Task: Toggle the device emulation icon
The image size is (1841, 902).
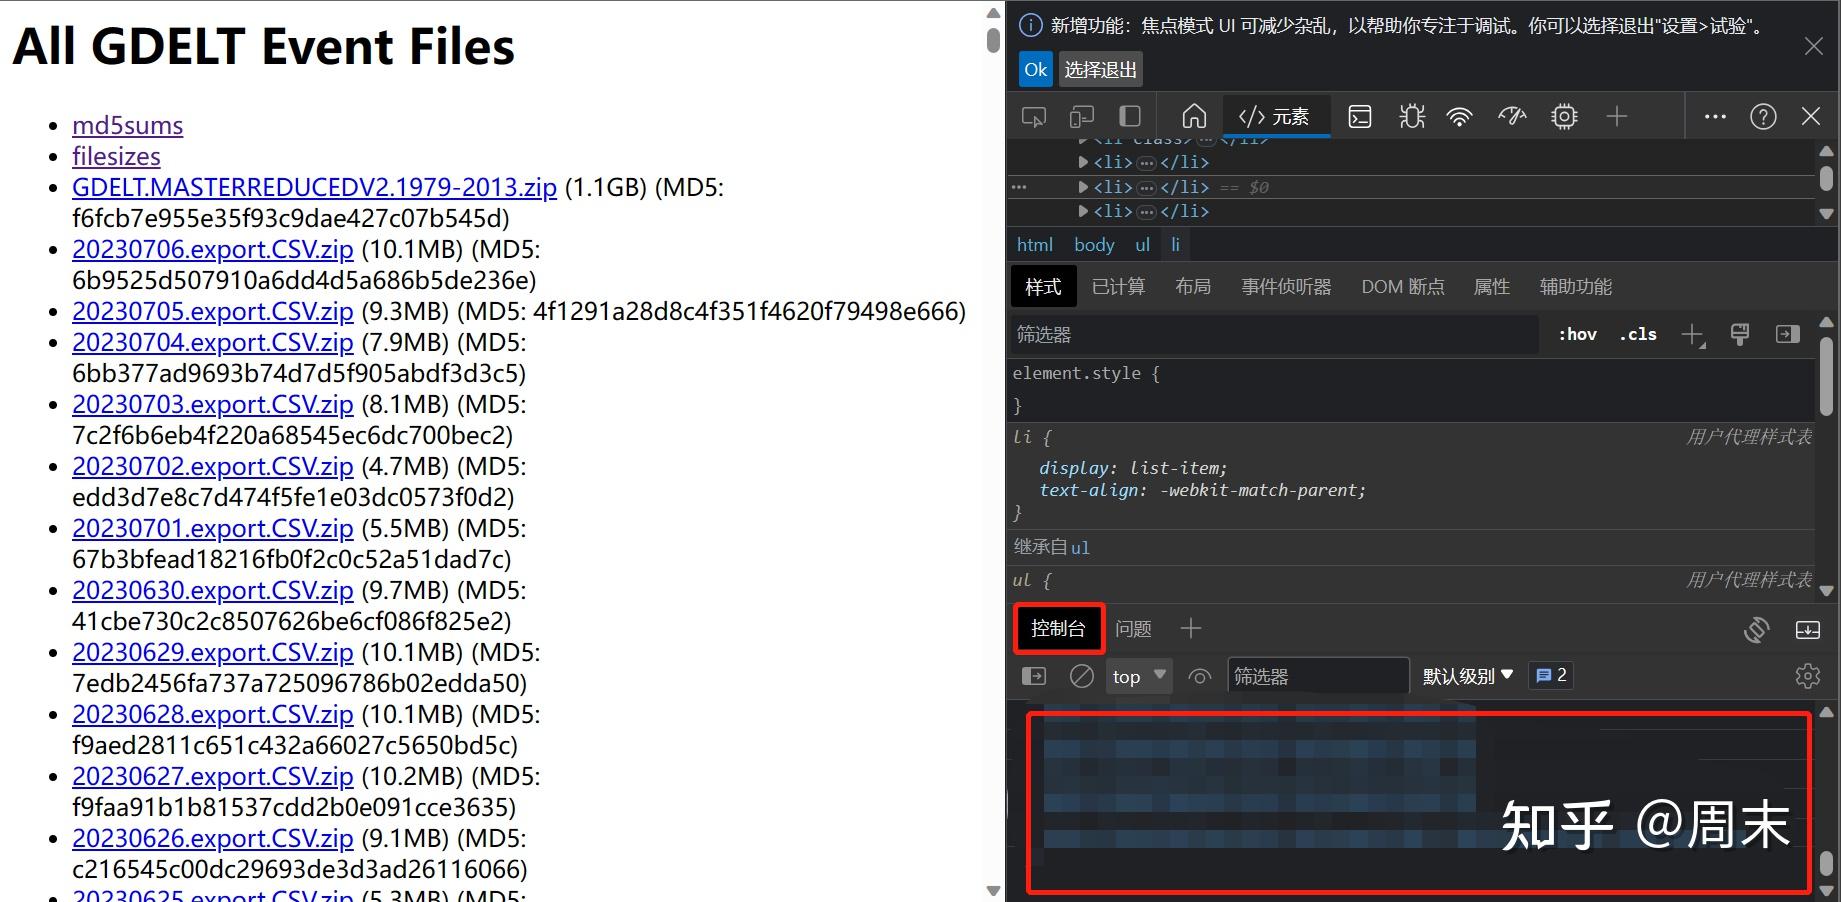Action: pyautogui.click(x=1081, y=115)
